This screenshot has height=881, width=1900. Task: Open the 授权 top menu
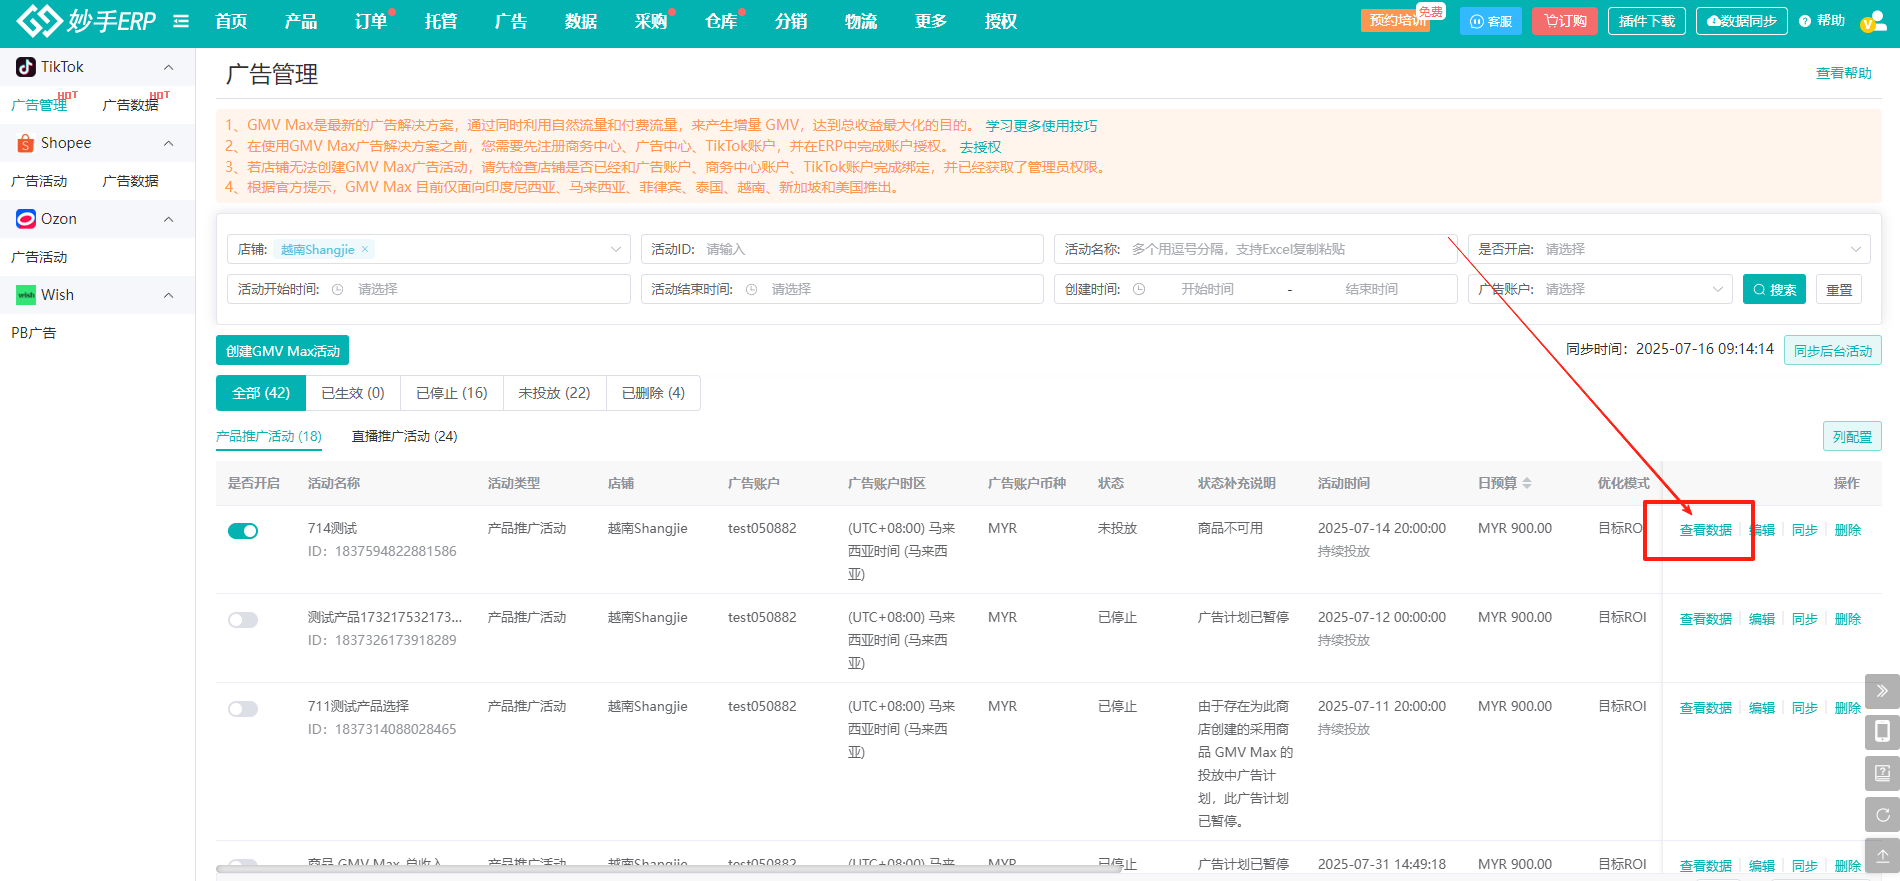click(x=1001, y=21)
